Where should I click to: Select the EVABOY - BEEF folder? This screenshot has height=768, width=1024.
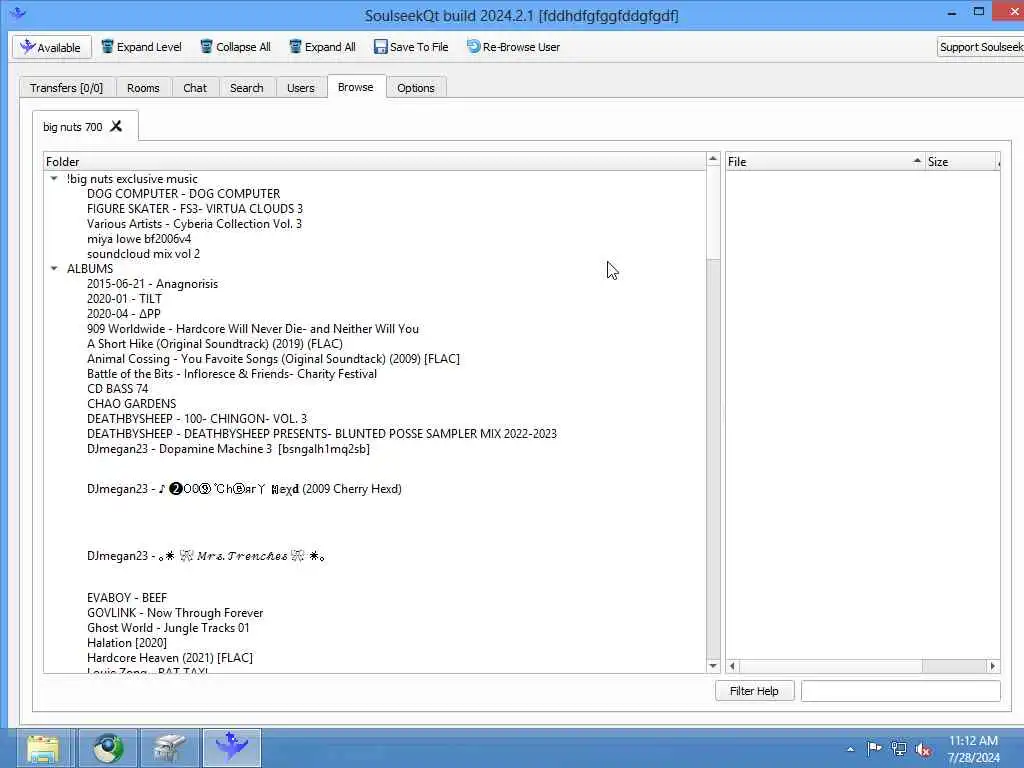[x=127, y=598]
